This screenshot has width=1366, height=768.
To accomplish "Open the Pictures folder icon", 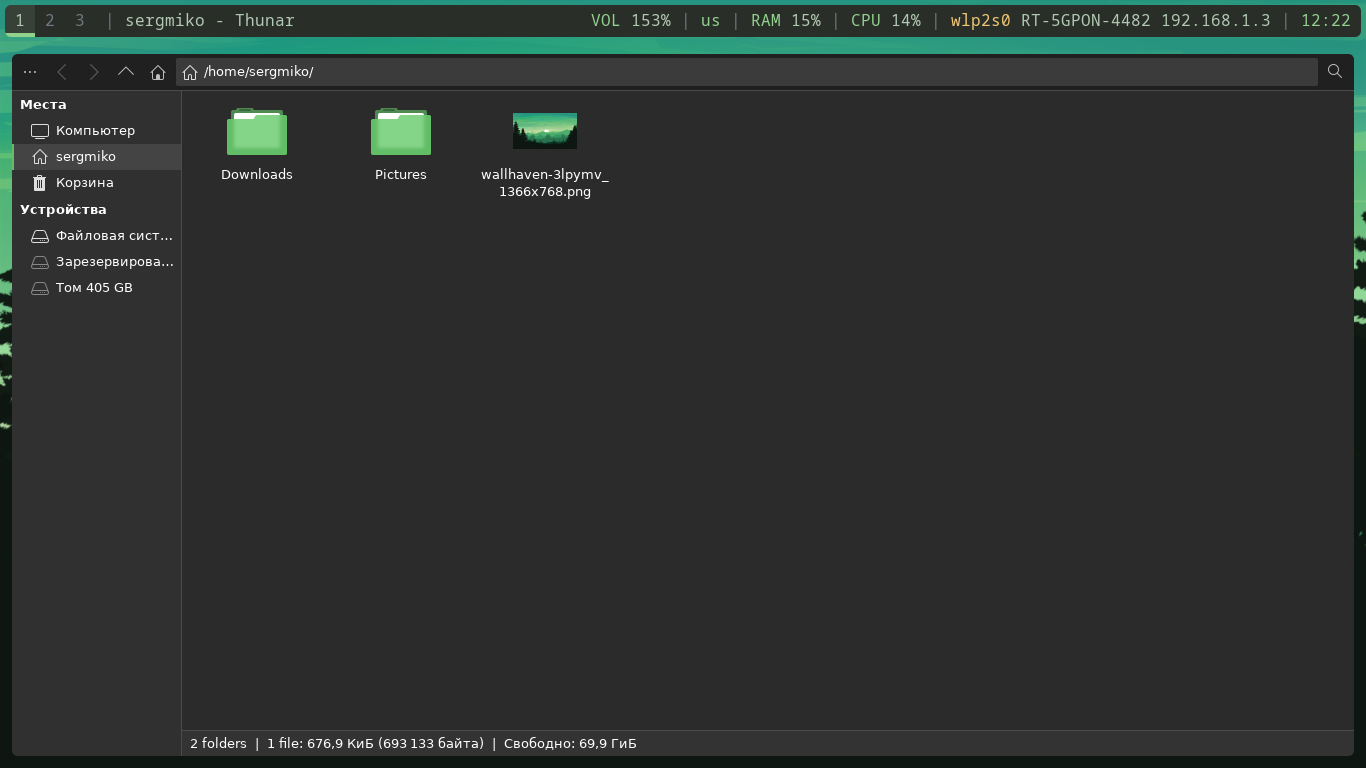I will pyautogui.click(x=401, y=133).
